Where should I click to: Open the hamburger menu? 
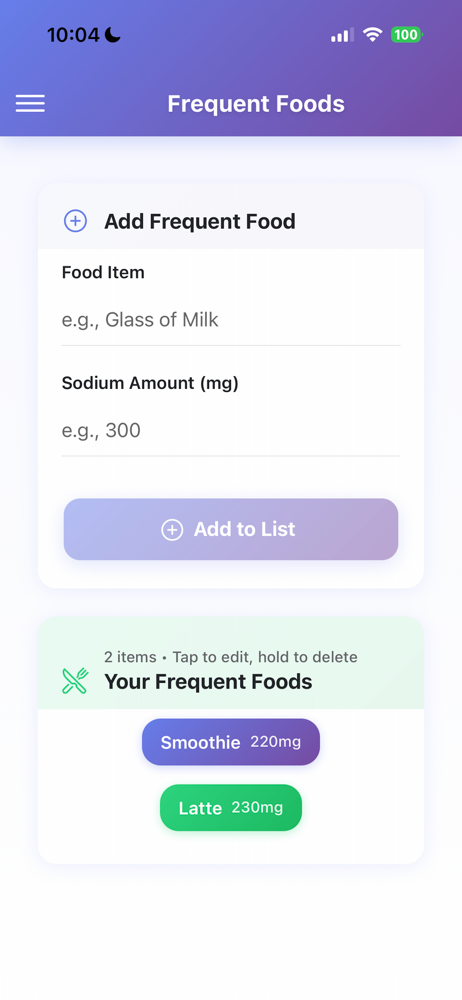pyautogui.click(x=30, y=103)
